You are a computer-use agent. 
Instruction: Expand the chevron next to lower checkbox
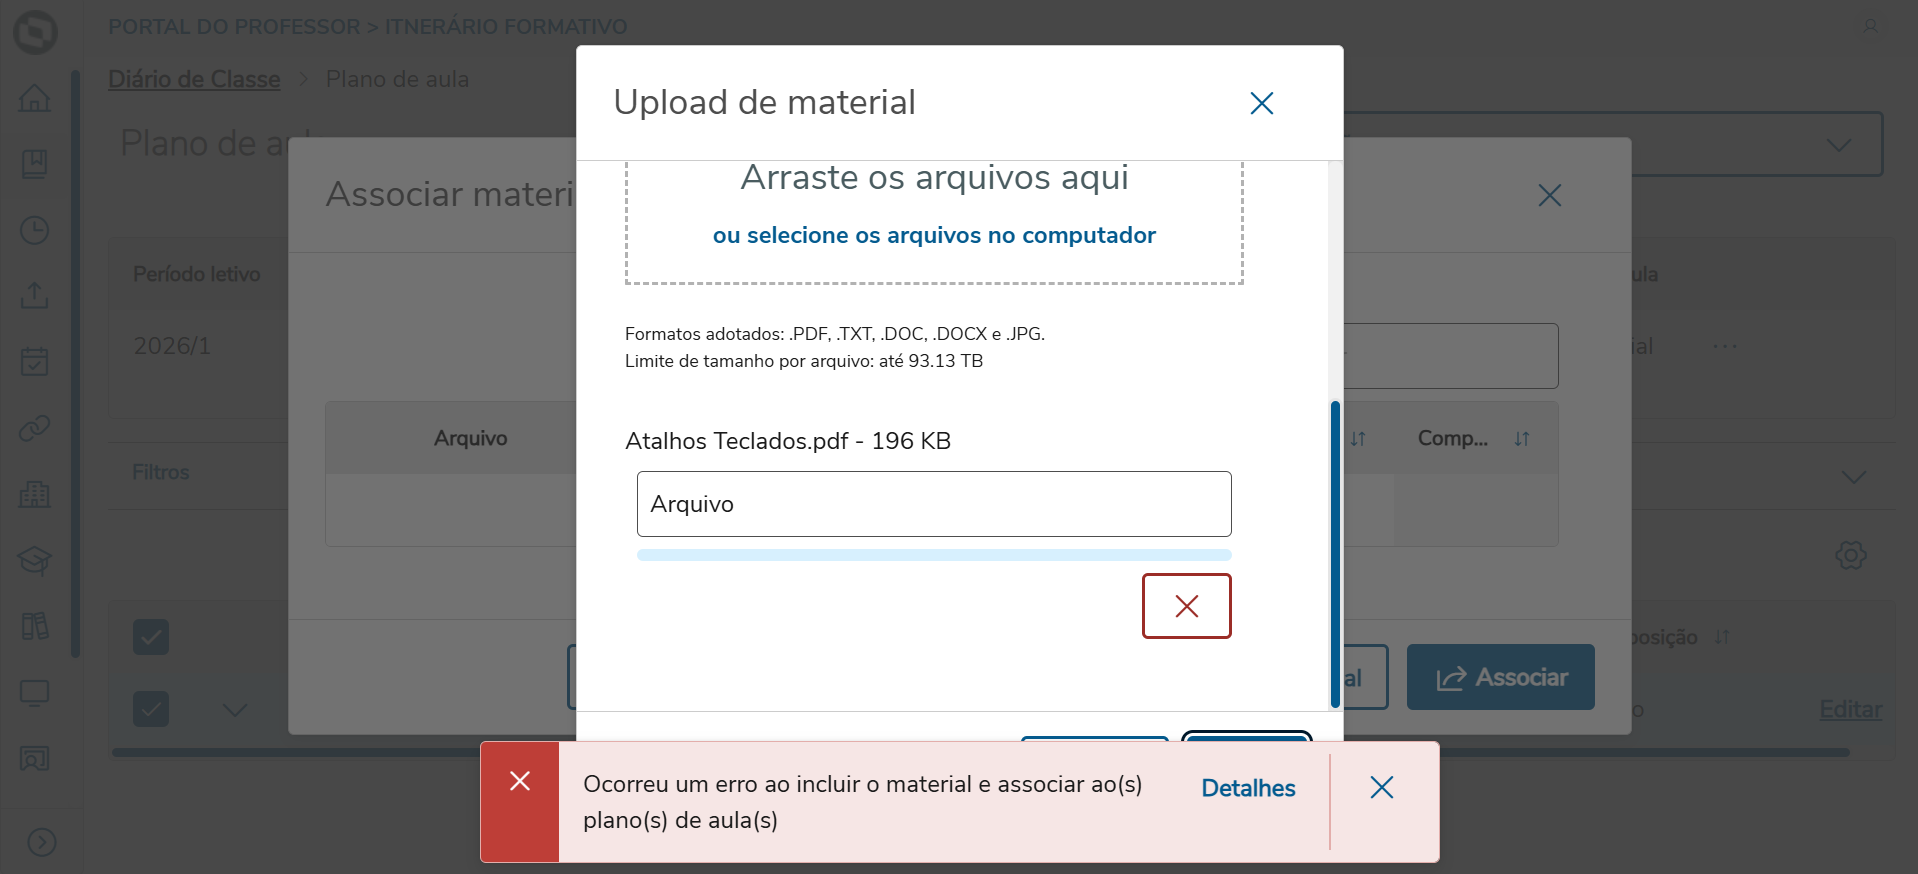235,710
